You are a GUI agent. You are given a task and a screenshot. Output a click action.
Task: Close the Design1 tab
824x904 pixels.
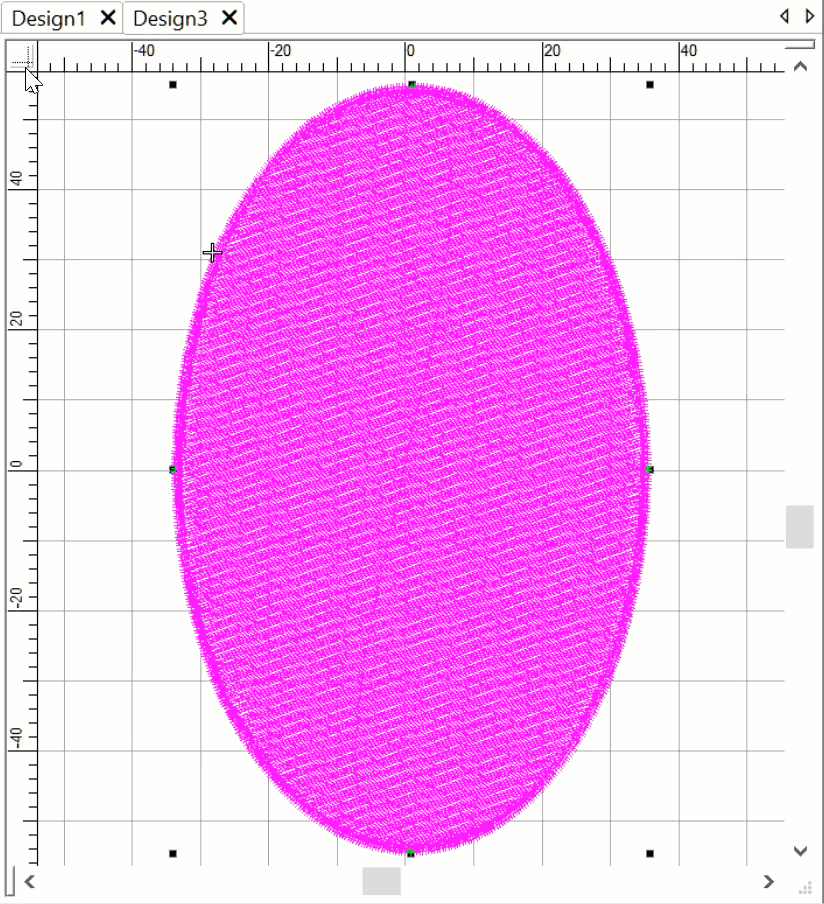pos(108,18)
